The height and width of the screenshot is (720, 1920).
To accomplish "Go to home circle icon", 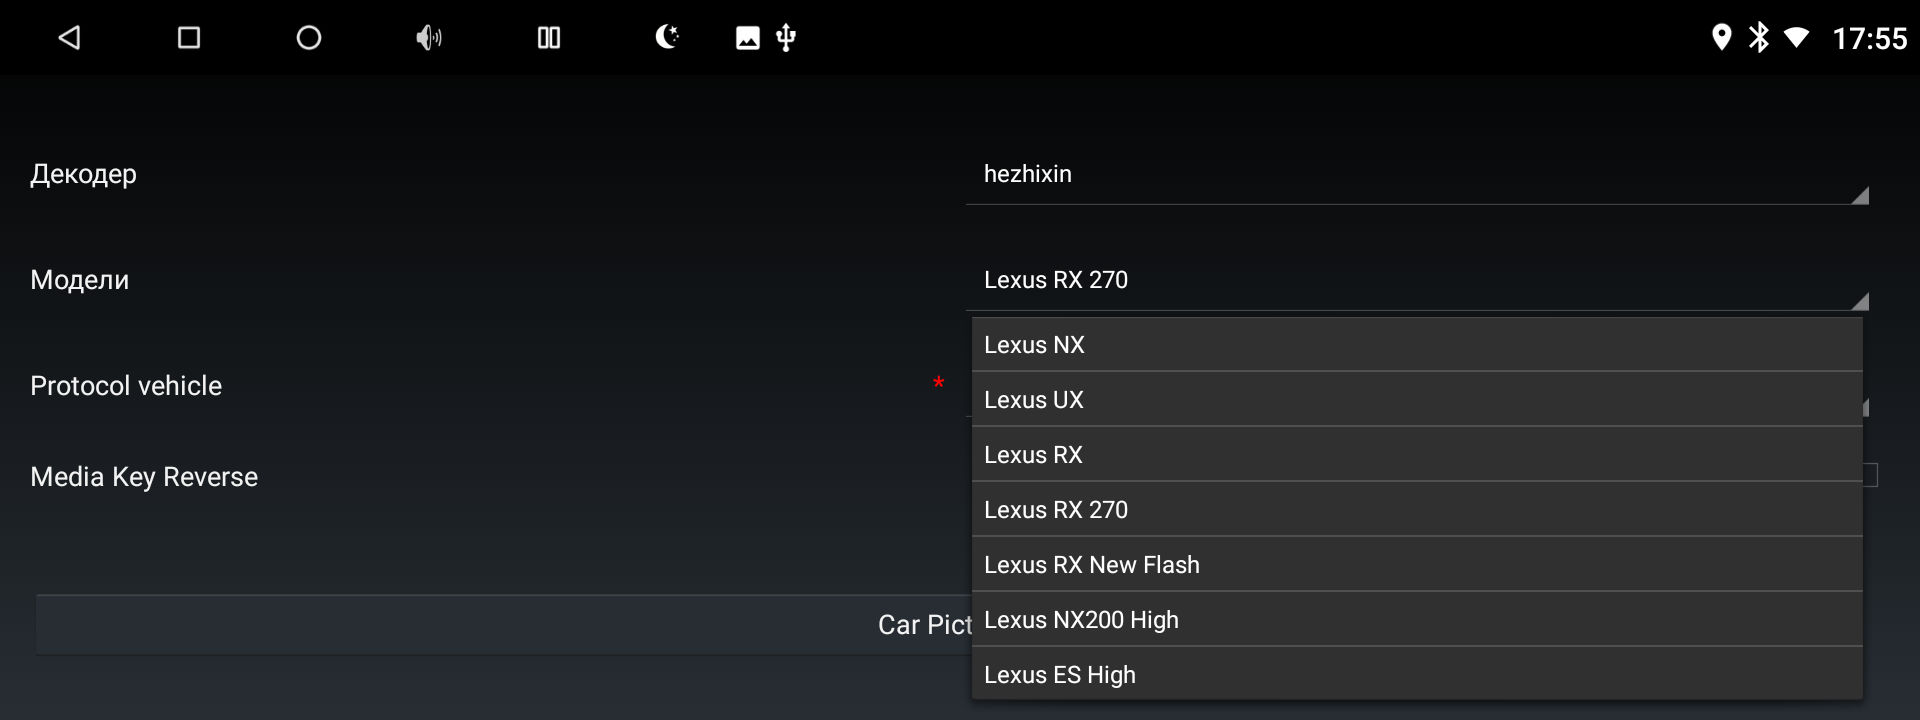I will (309, 38).
